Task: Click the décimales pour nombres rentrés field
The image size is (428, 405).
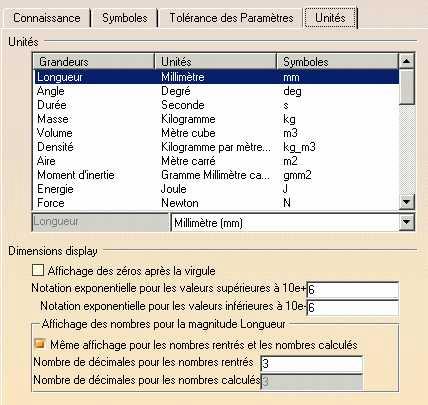Action: (311, 364)
